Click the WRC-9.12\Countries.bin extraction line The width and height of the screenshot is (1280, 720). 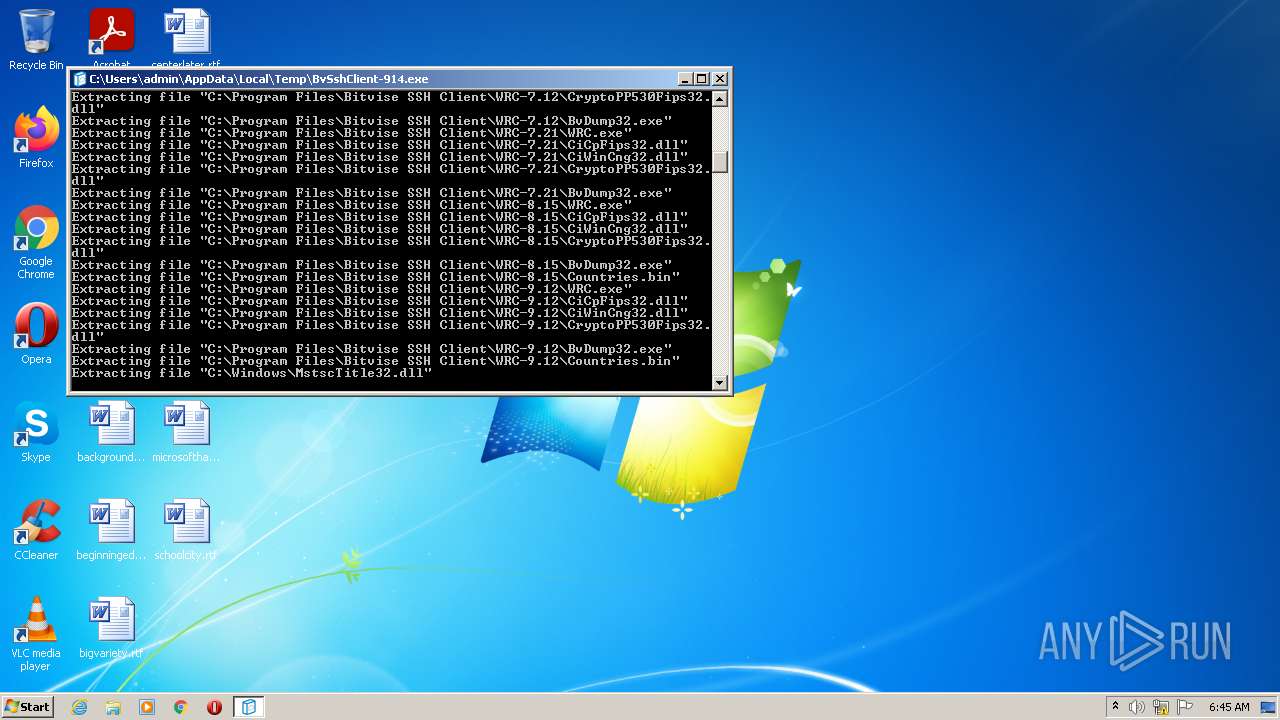[376, 361]
